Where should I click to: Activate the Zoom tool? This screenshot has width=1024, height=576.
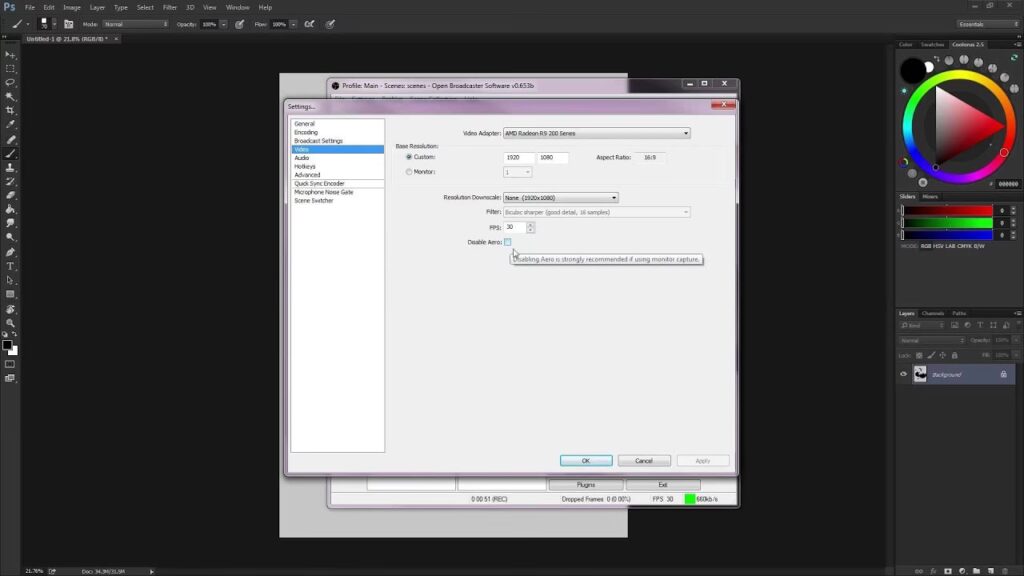[10, 323]
